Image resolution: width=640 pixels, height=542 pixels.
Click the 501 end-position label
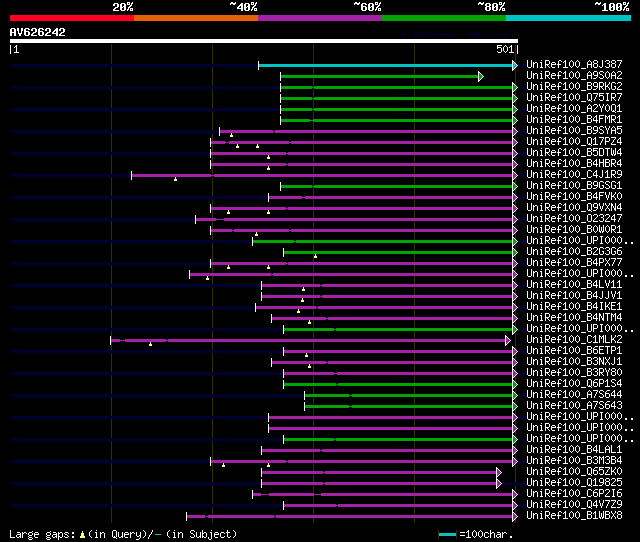click(x=505, y=49)
